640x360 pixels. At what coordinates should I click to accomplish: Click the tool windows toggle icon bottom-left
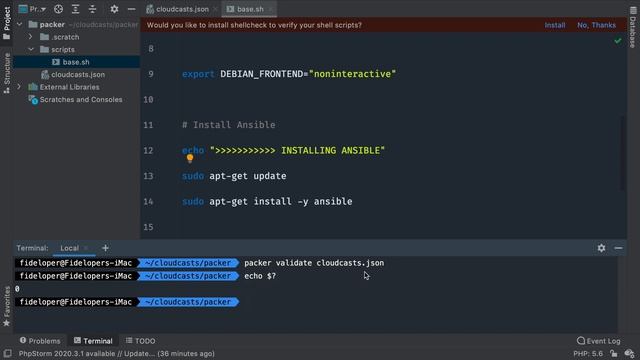click(x=7, y=353)
